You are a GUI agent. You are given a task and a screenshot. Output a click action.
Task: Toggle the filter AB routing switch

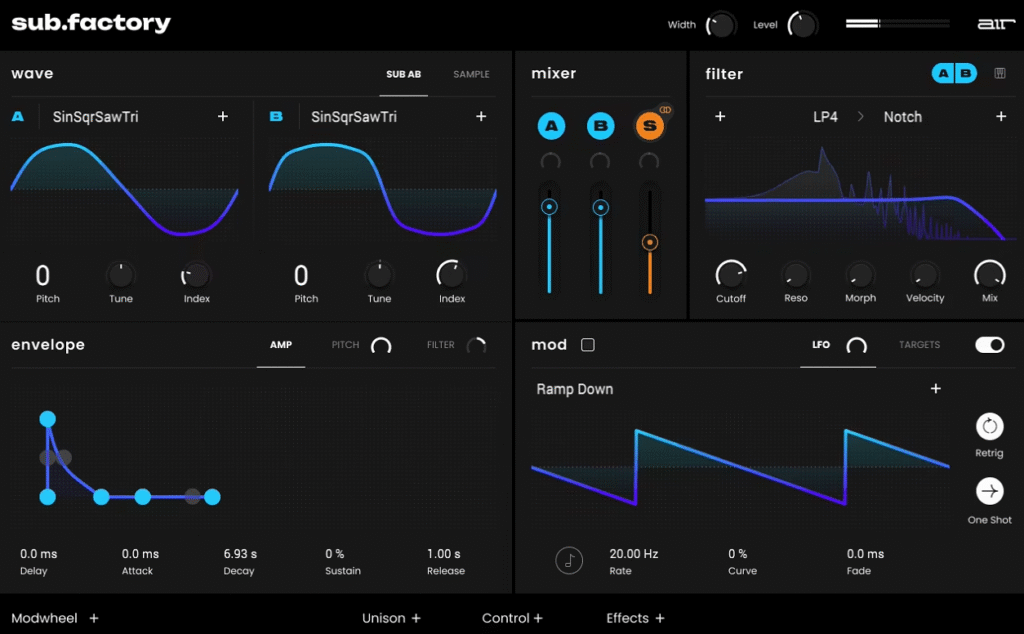pos(954,73)
